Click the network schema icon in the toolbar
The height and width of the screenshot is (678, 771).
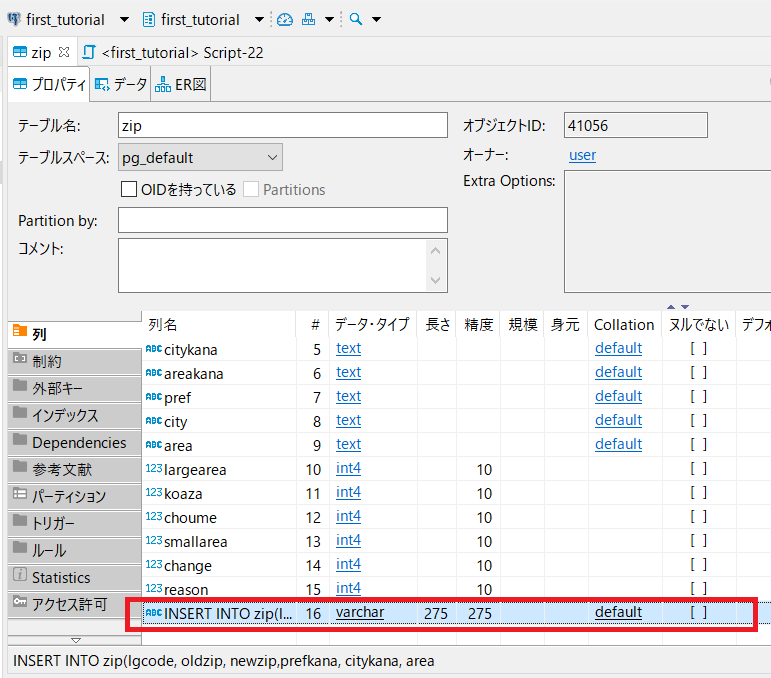tap(309, 20)
